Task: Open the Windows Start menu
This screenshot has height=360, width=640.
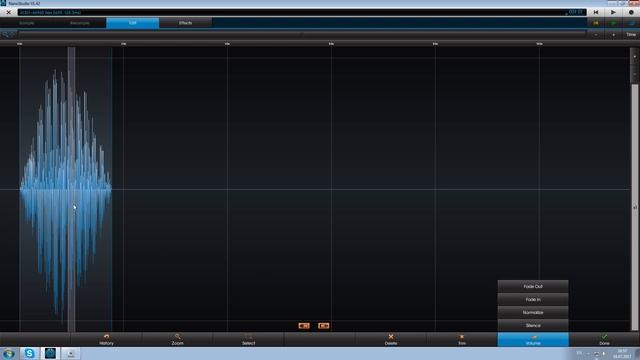Action: pos(9,353)
